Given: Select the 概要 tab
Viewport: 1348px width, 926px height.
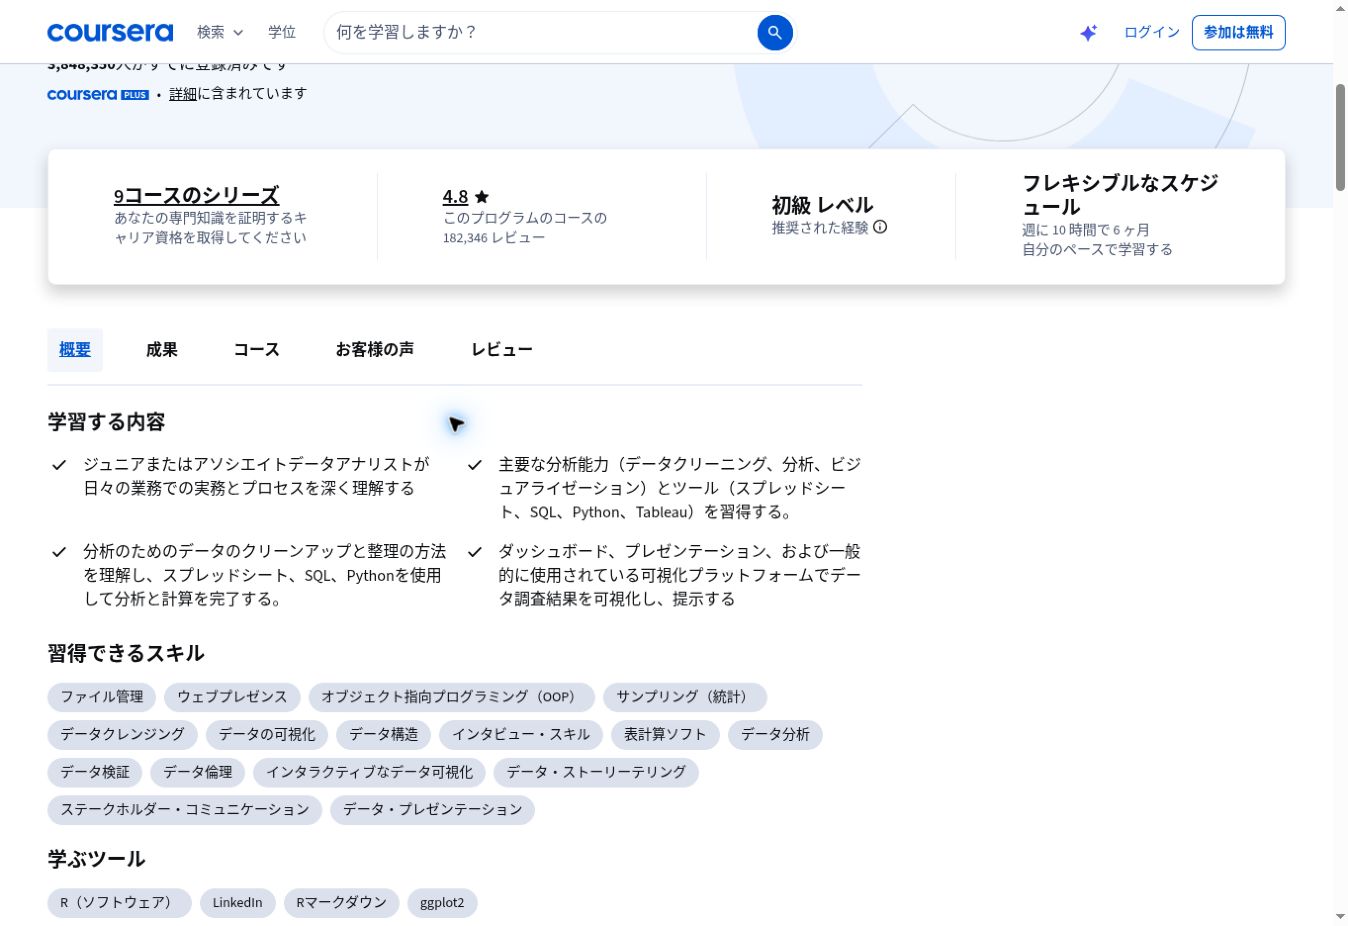Looking at the screenshot, I should (75, 350).
